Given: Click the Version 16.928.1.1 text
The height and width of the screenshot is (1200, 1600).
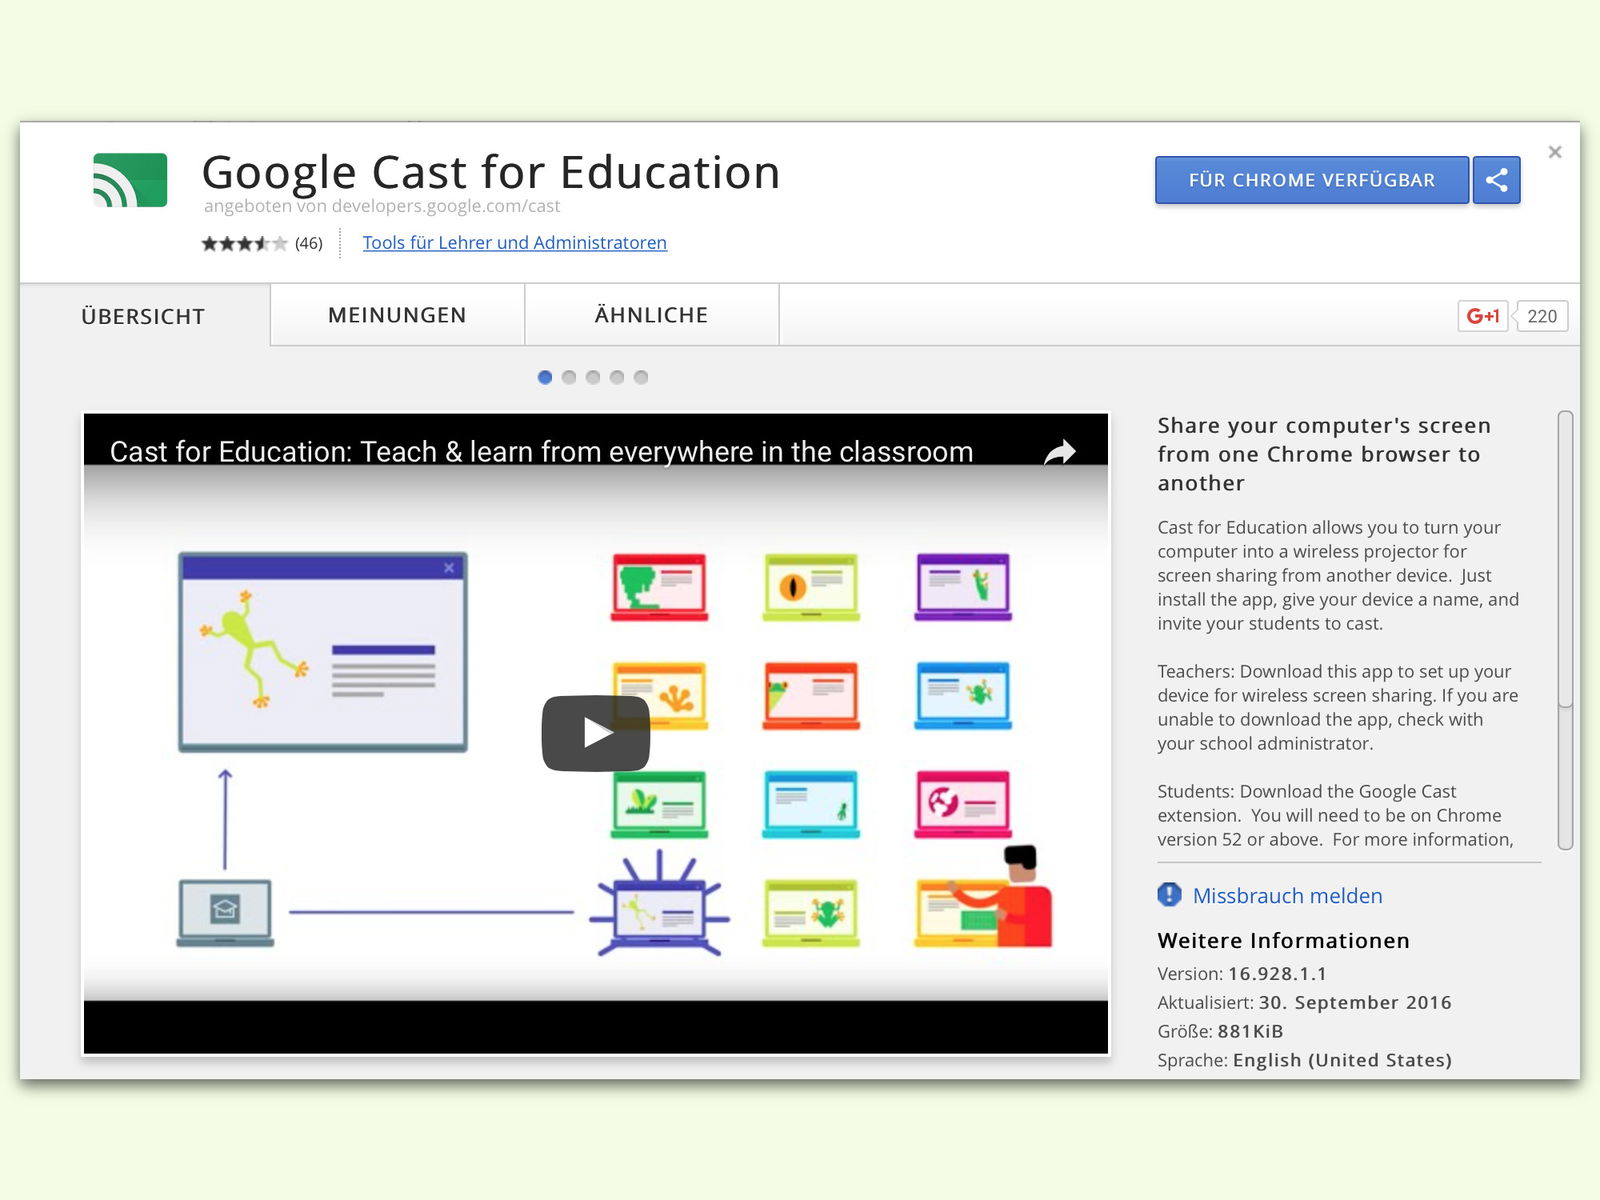Looking at the screenshot, I should pos(1242,974).
